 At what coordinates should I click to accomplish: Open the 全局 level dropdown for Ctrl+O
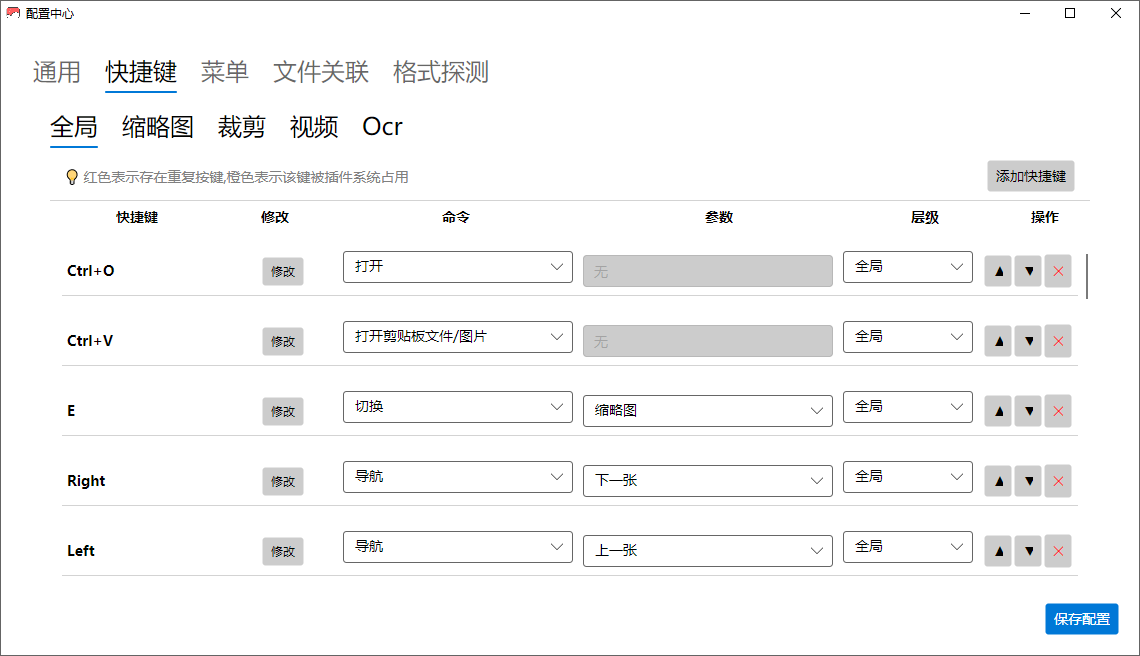pyautogui.click(x=907, y=267)
